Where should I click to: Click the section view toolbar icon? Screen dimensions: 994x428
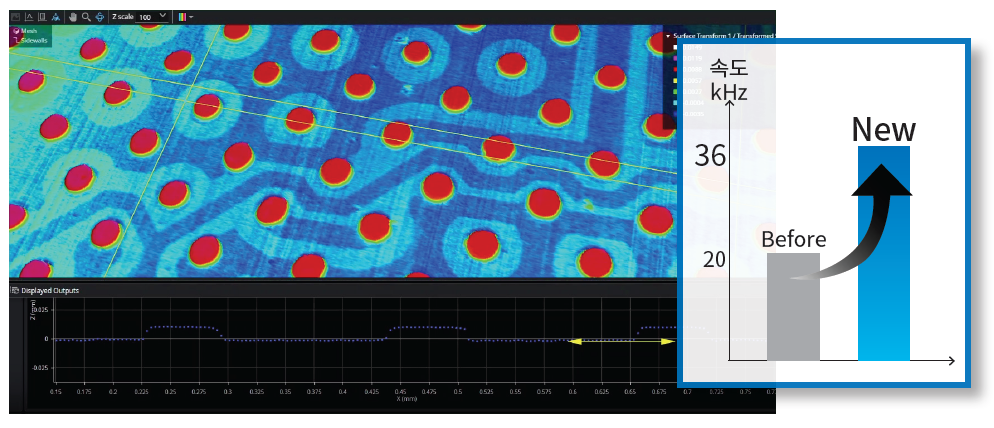(x=42, y=17)
